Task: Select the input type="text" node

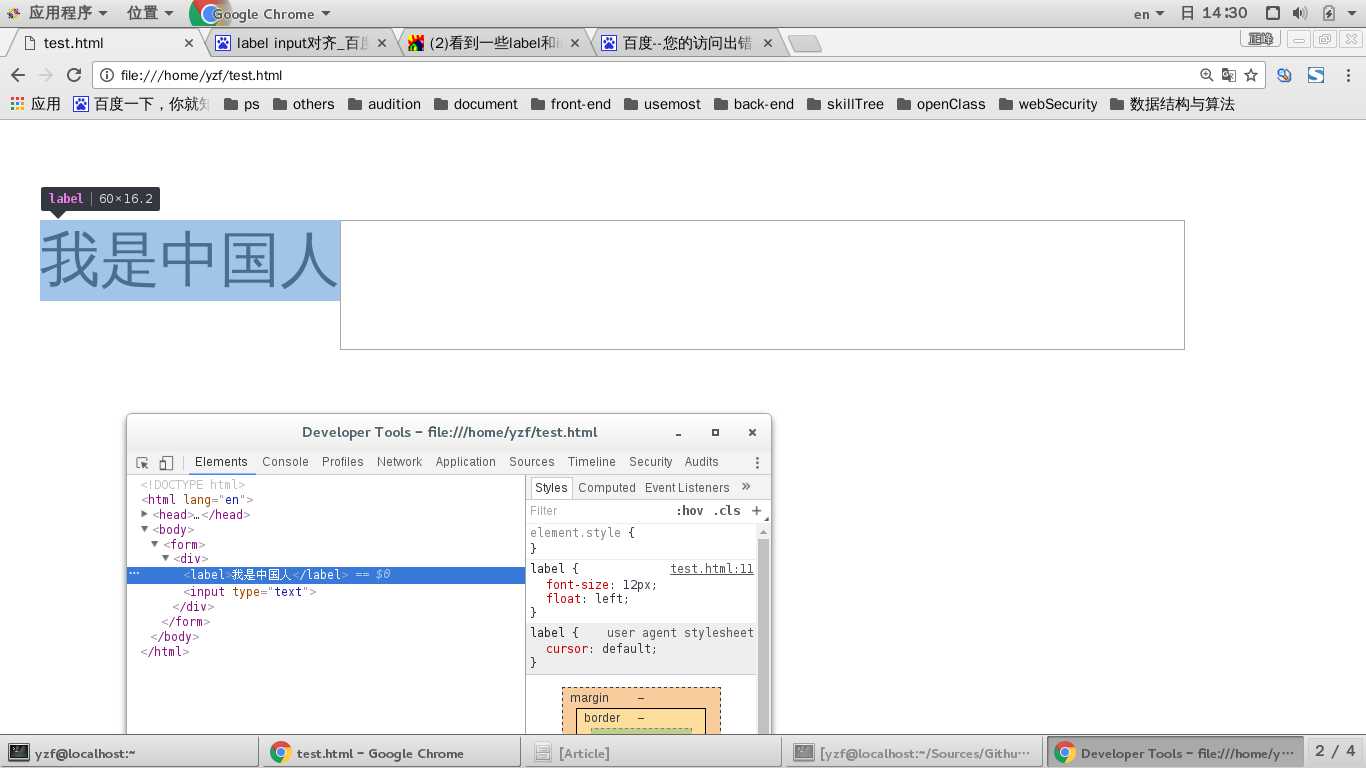Action: (250, 592)
